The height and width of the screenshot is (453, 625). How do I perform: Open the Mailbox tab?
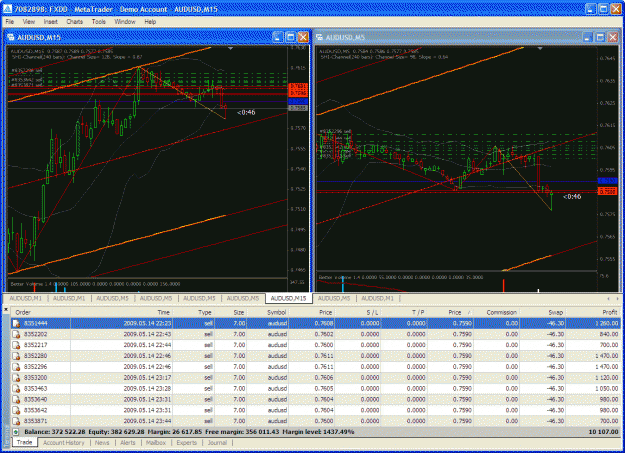155,443
